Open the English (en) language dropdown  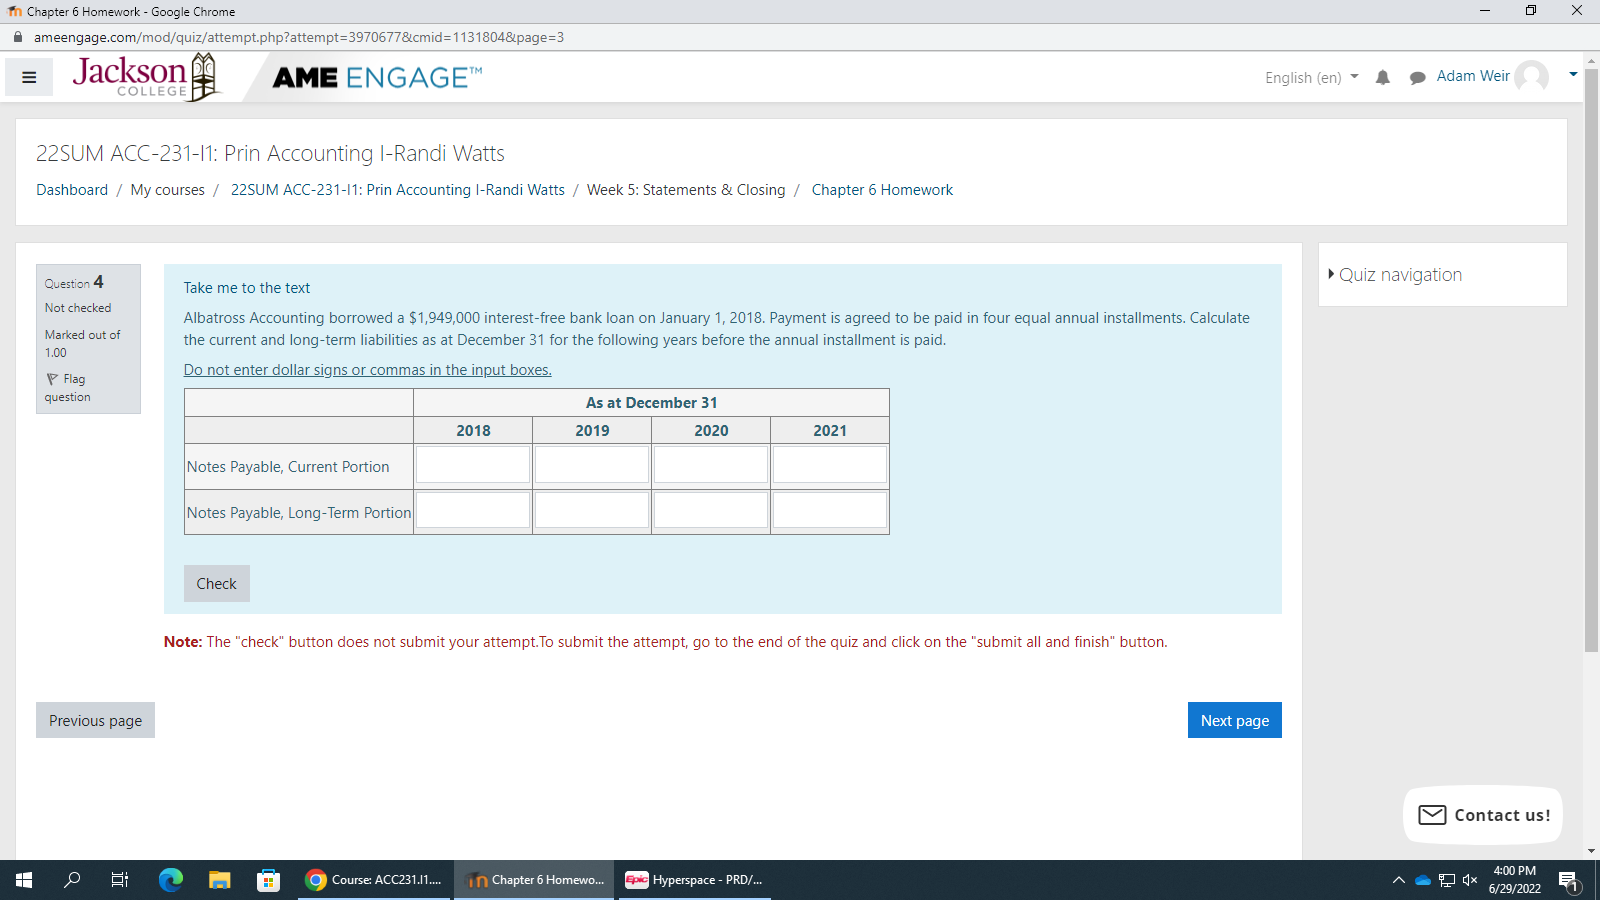(x=1312, y=77)
